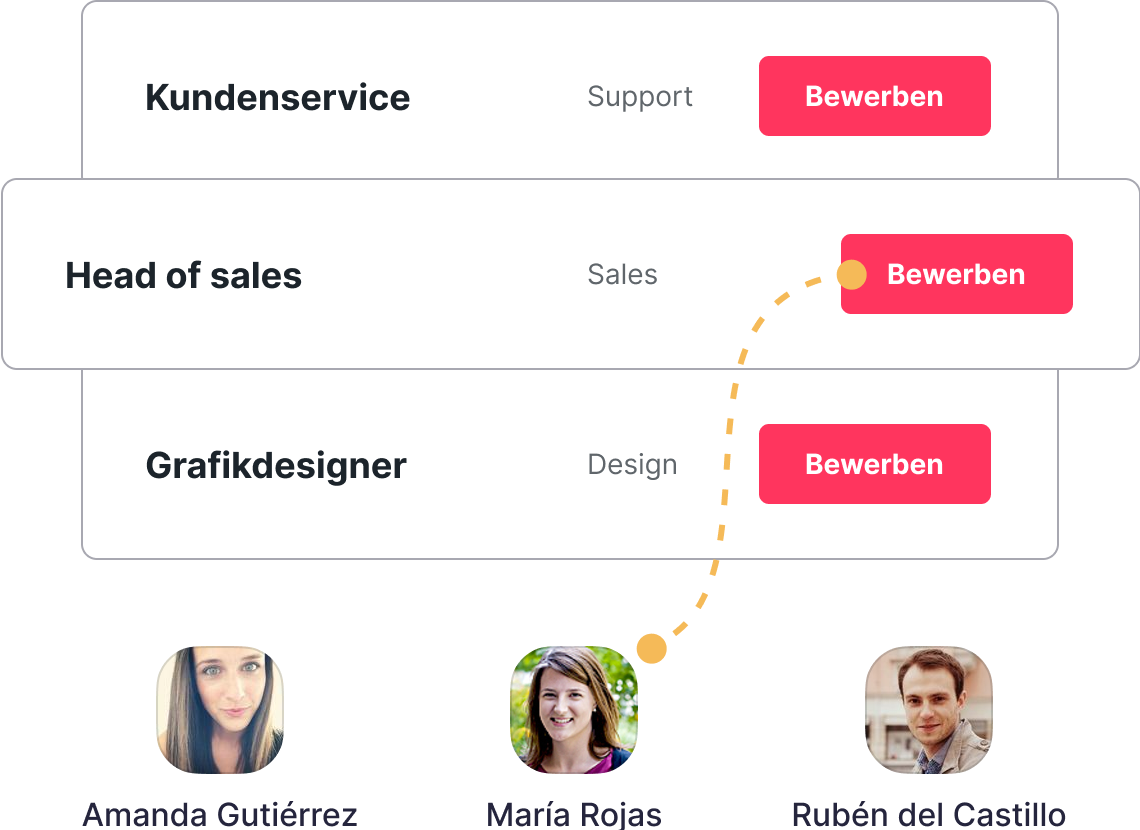Click the Sales department label
Image resolution: width=1140 pixels, height=830 pixels.
[622, 274]
